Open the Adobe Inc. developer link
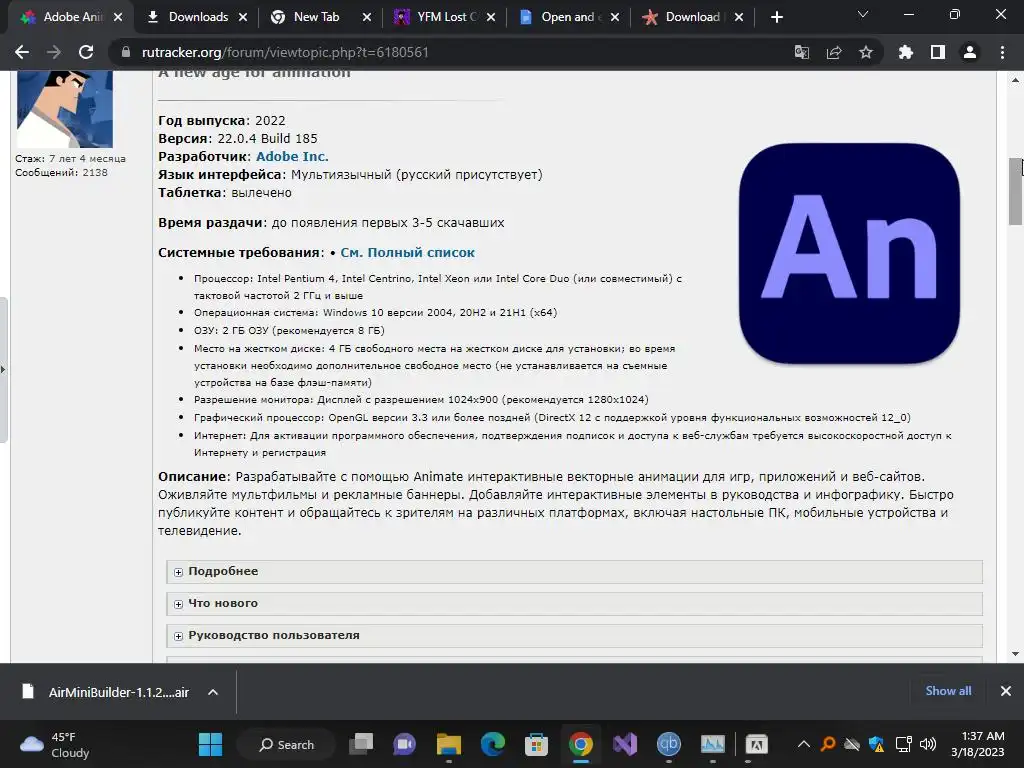Image resolution: width=1024 pixels, height=768 pixels. pos(292,157)
